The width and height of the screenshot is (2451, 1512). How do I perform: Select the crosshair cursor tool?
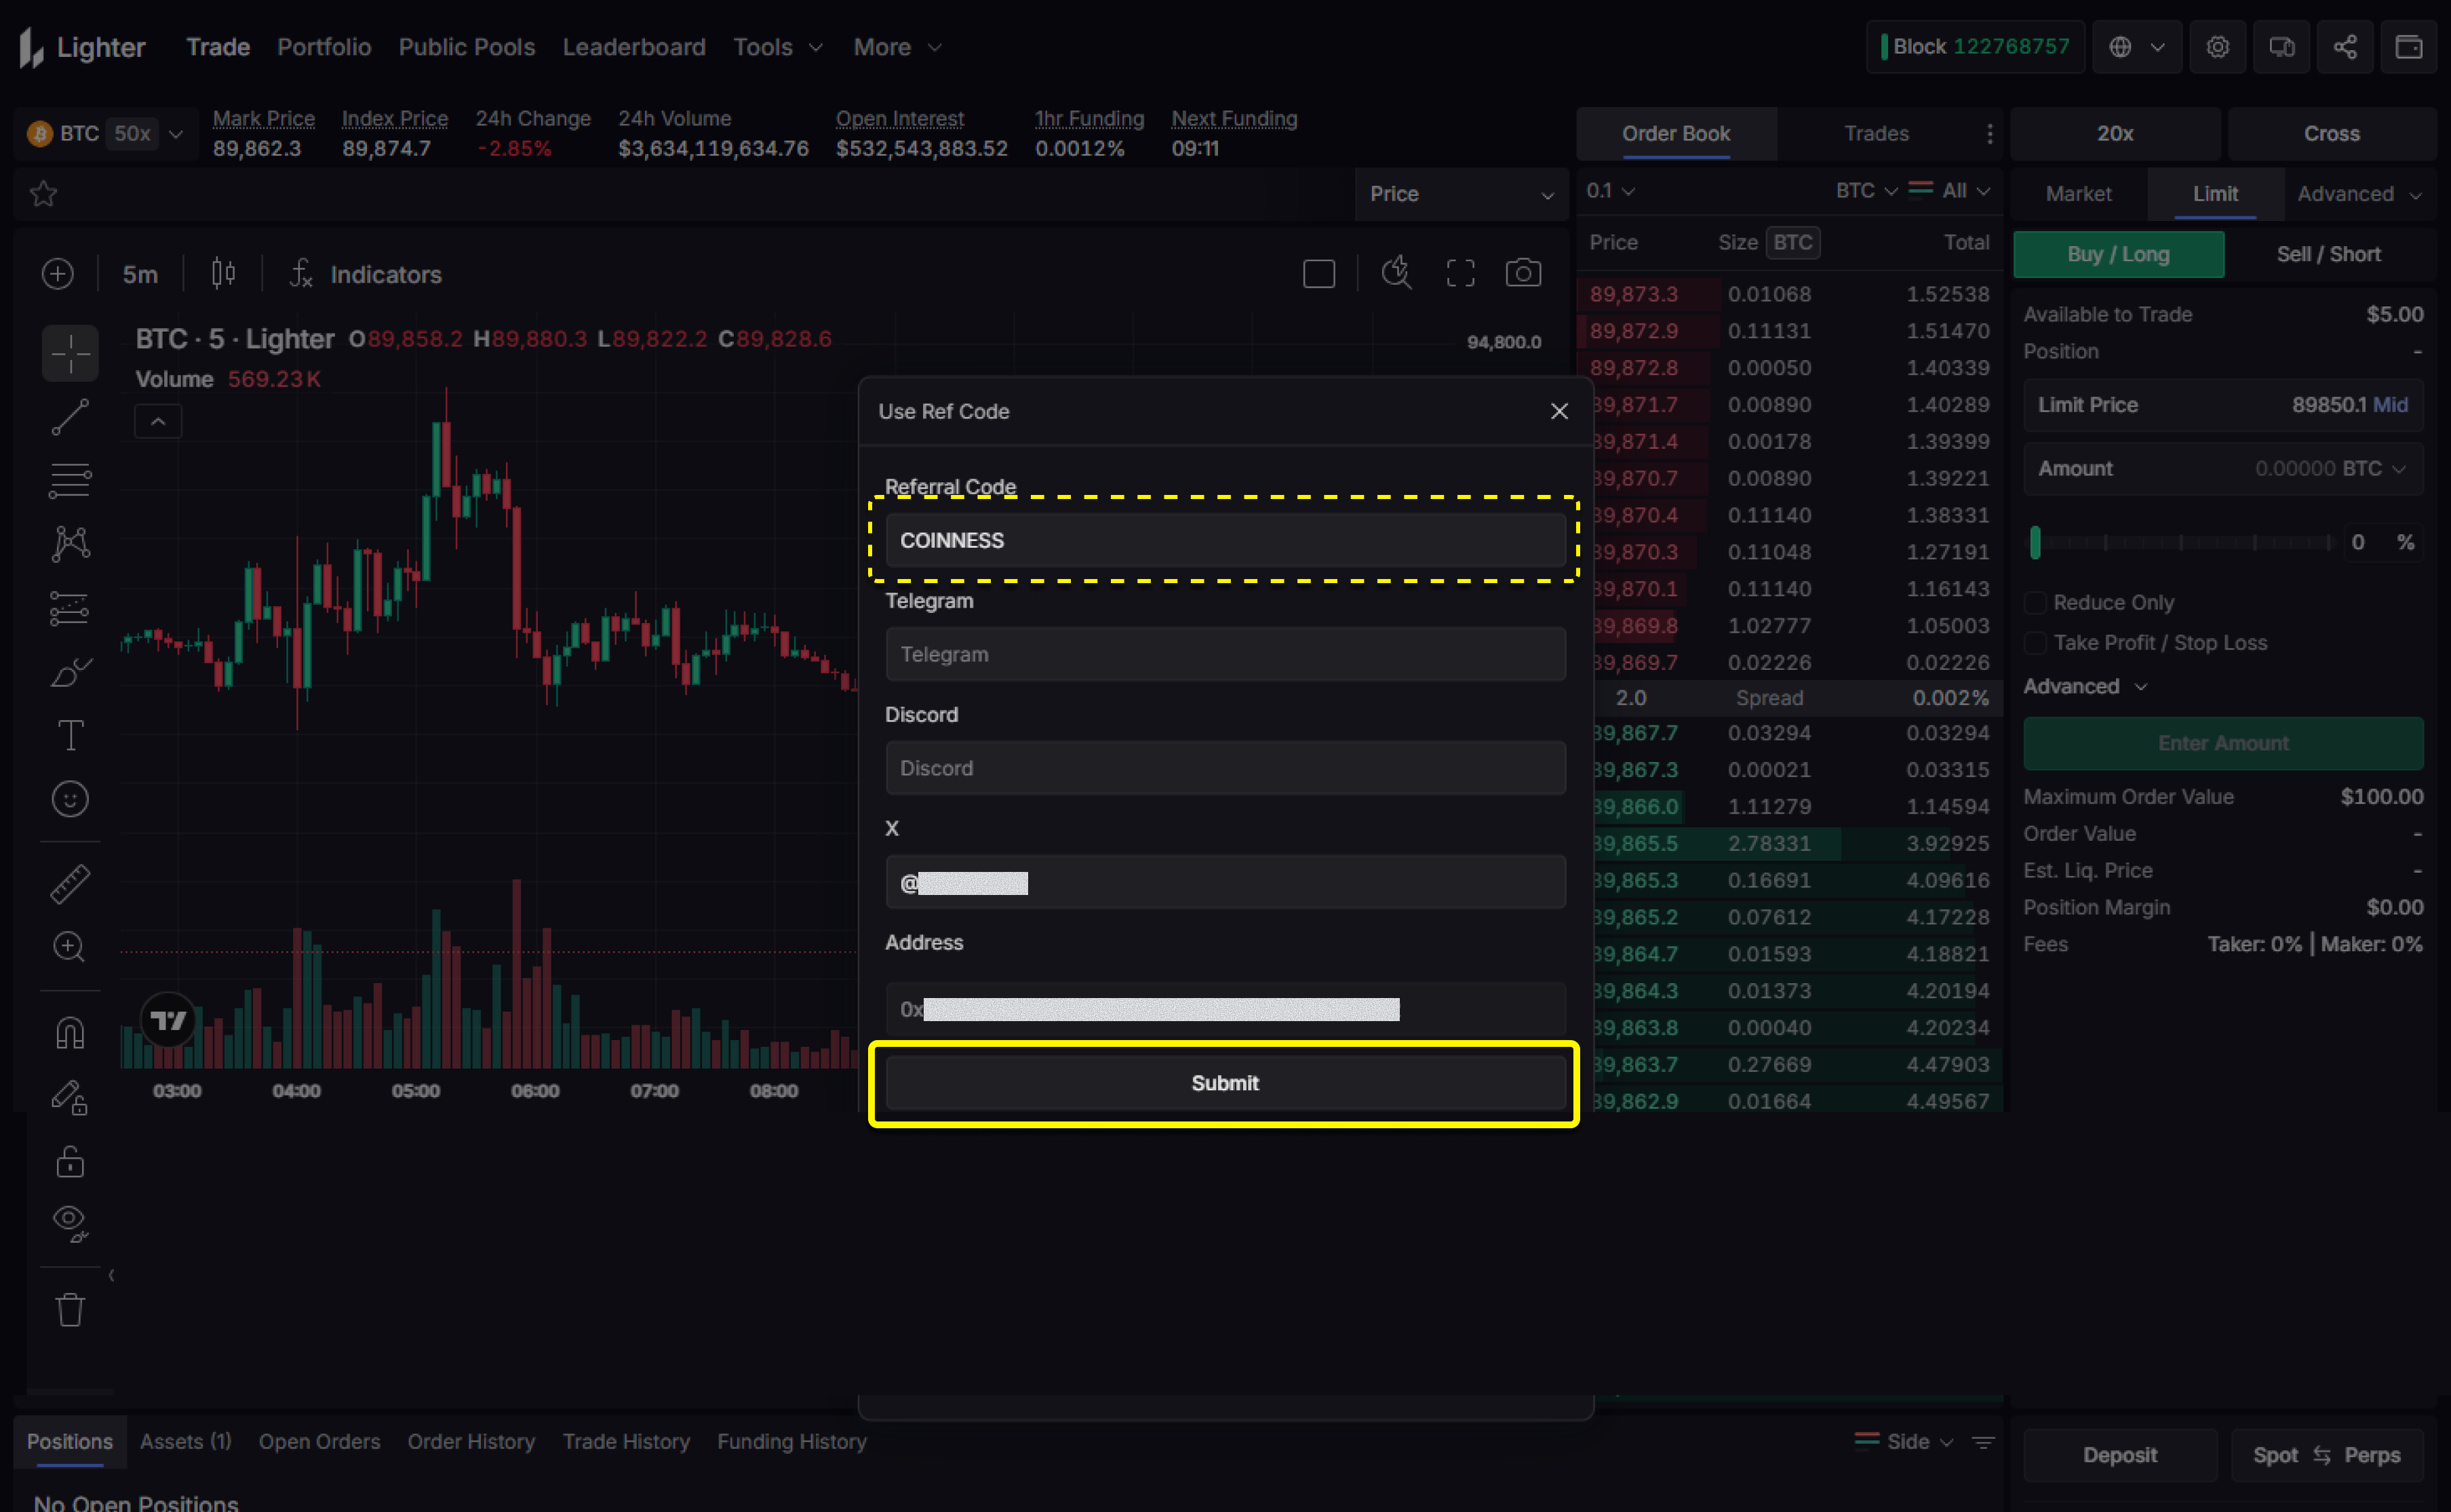[x=70, y=353]
